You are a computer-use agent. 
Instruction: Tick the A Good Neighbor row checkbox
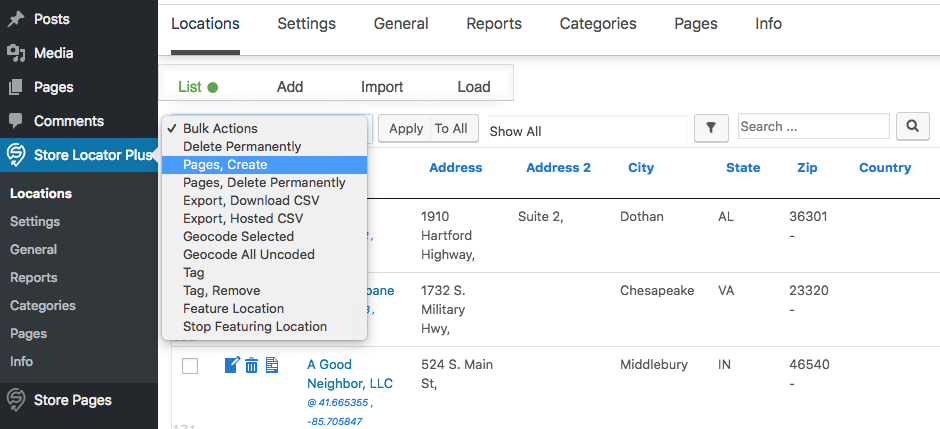190,366
